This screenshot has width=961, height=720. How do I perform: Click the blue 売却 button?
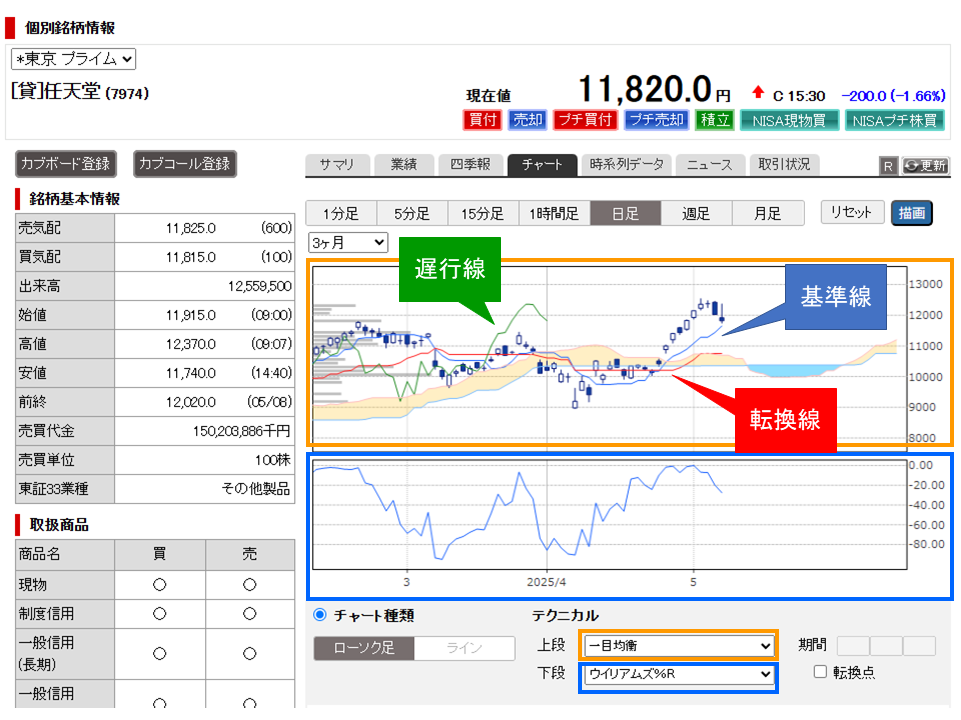click(528, 120)
